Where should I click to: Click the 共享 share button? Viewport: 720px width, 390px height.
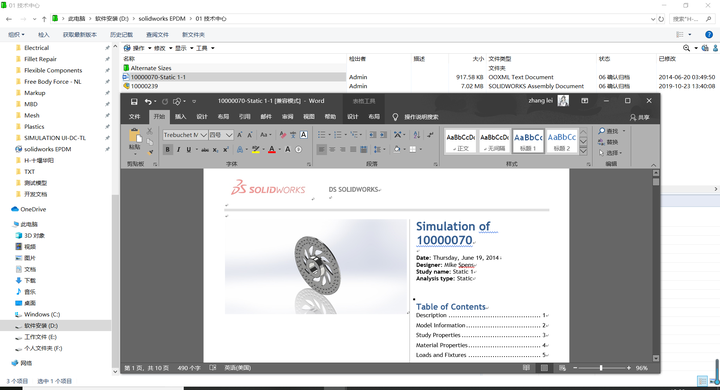[640, 117]
